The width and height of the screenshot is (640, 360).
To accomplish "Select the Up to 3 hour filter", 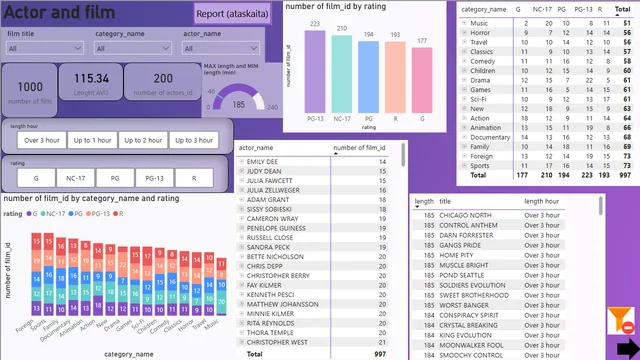I will [194, 140].
